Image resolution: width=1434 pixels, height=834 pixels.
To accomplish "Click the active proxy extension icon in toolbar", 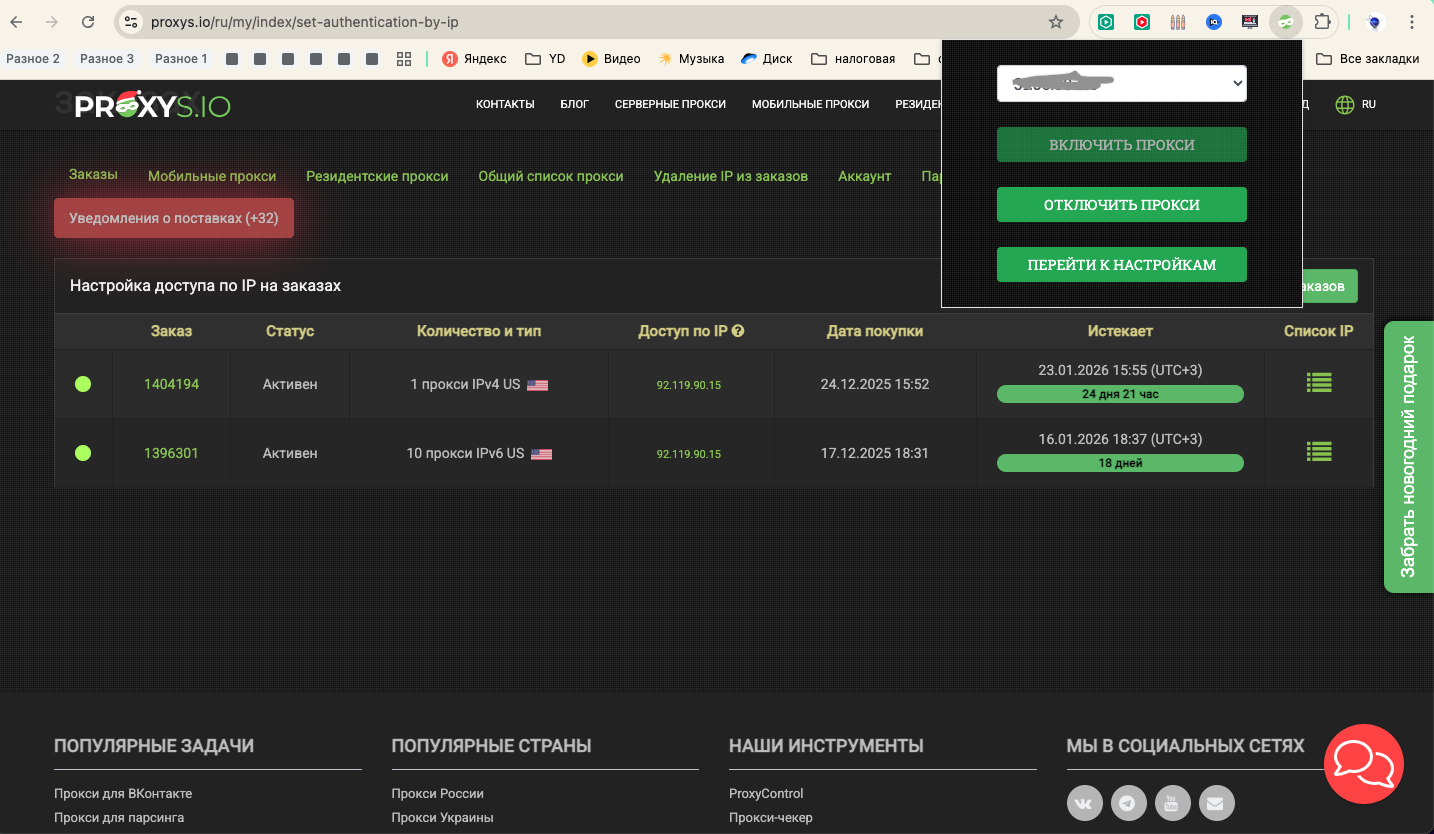I will 1286,22.
